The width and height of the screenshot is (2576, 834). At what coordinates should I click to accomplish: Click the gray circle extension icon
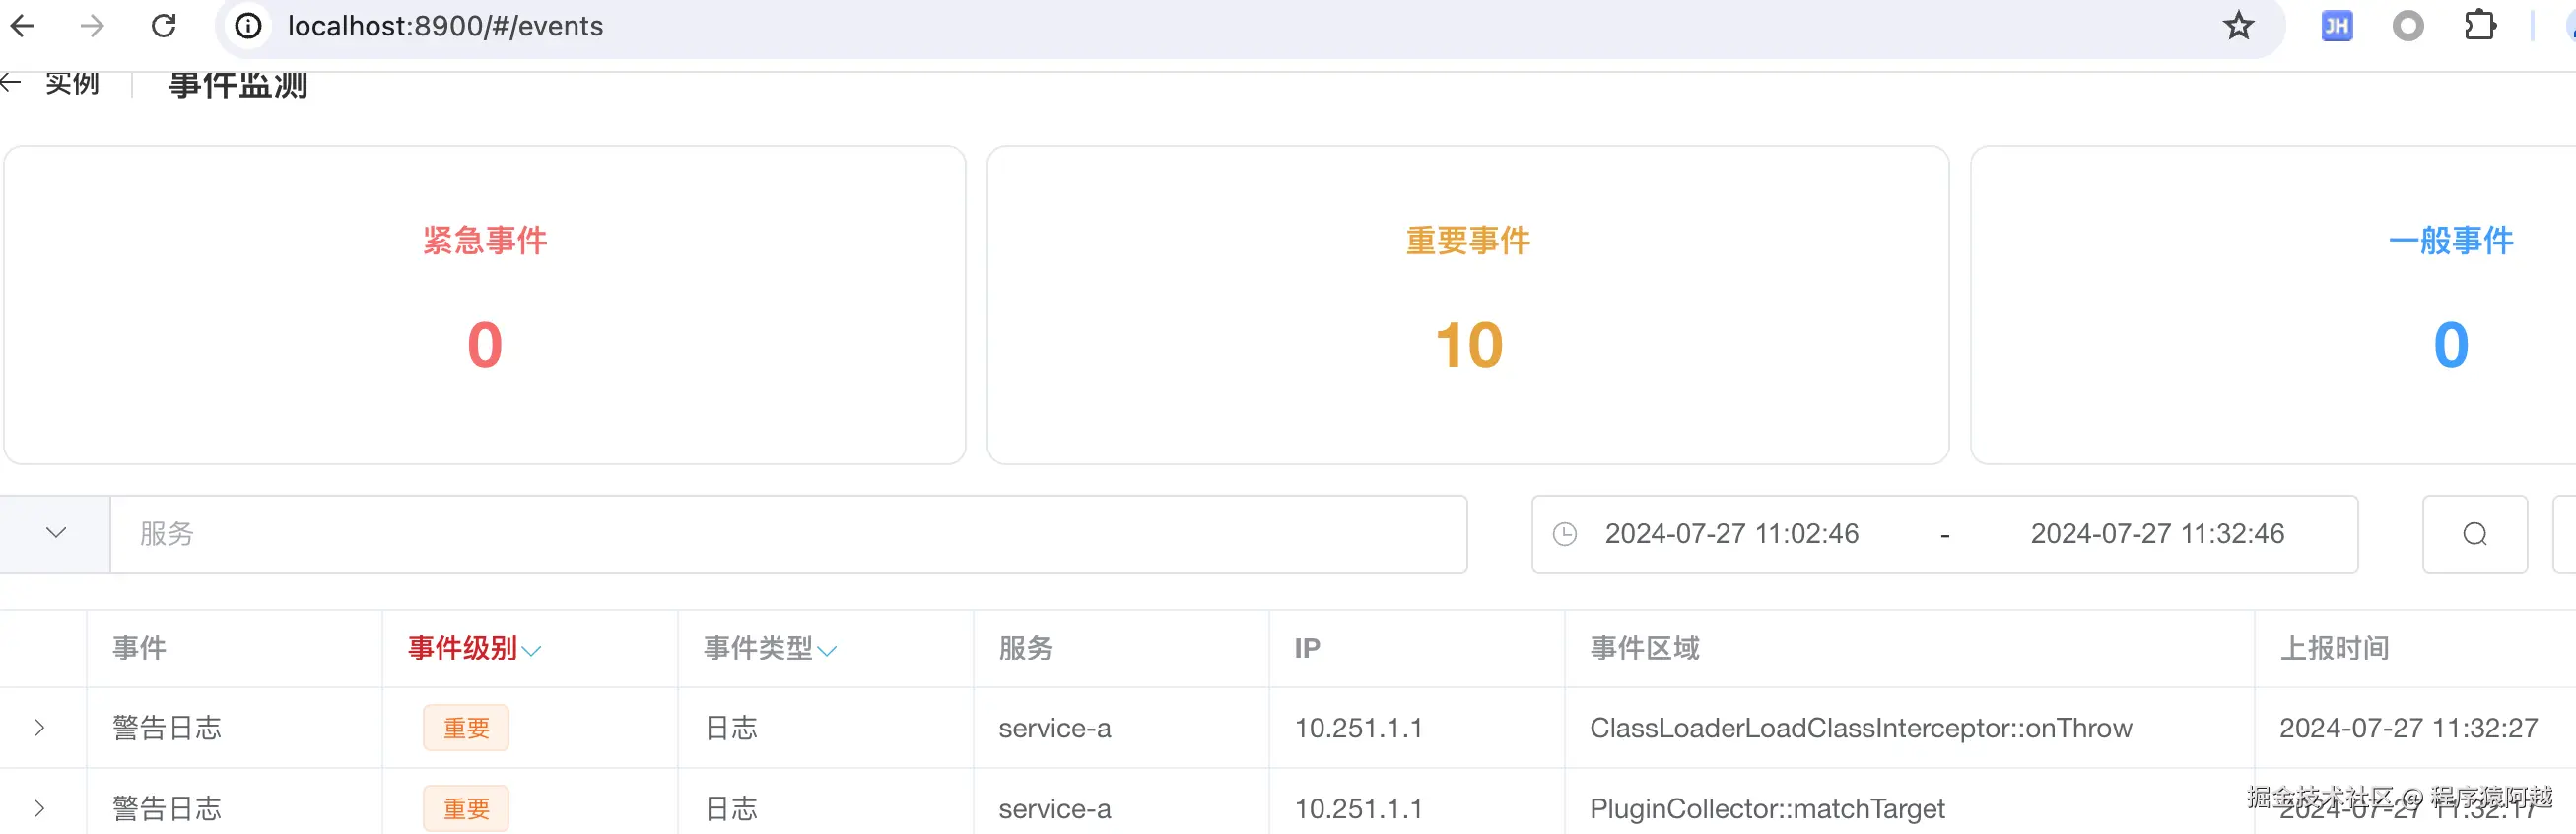(x=2408, y=26)
